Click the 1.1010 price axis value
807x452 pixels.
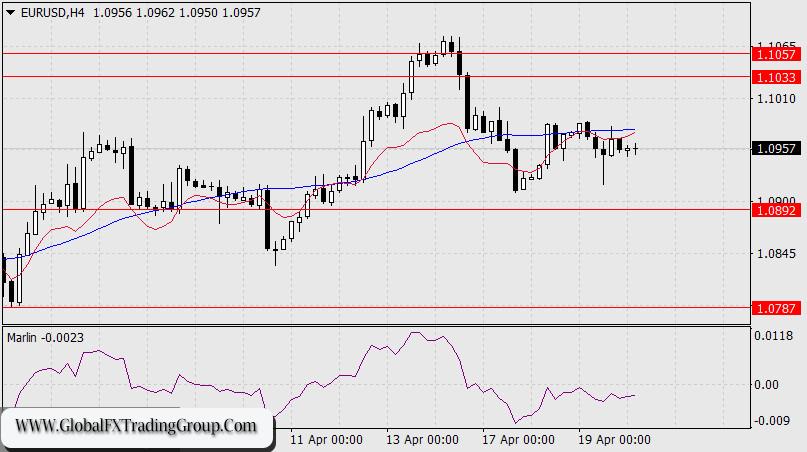click(x=776, y=98)
